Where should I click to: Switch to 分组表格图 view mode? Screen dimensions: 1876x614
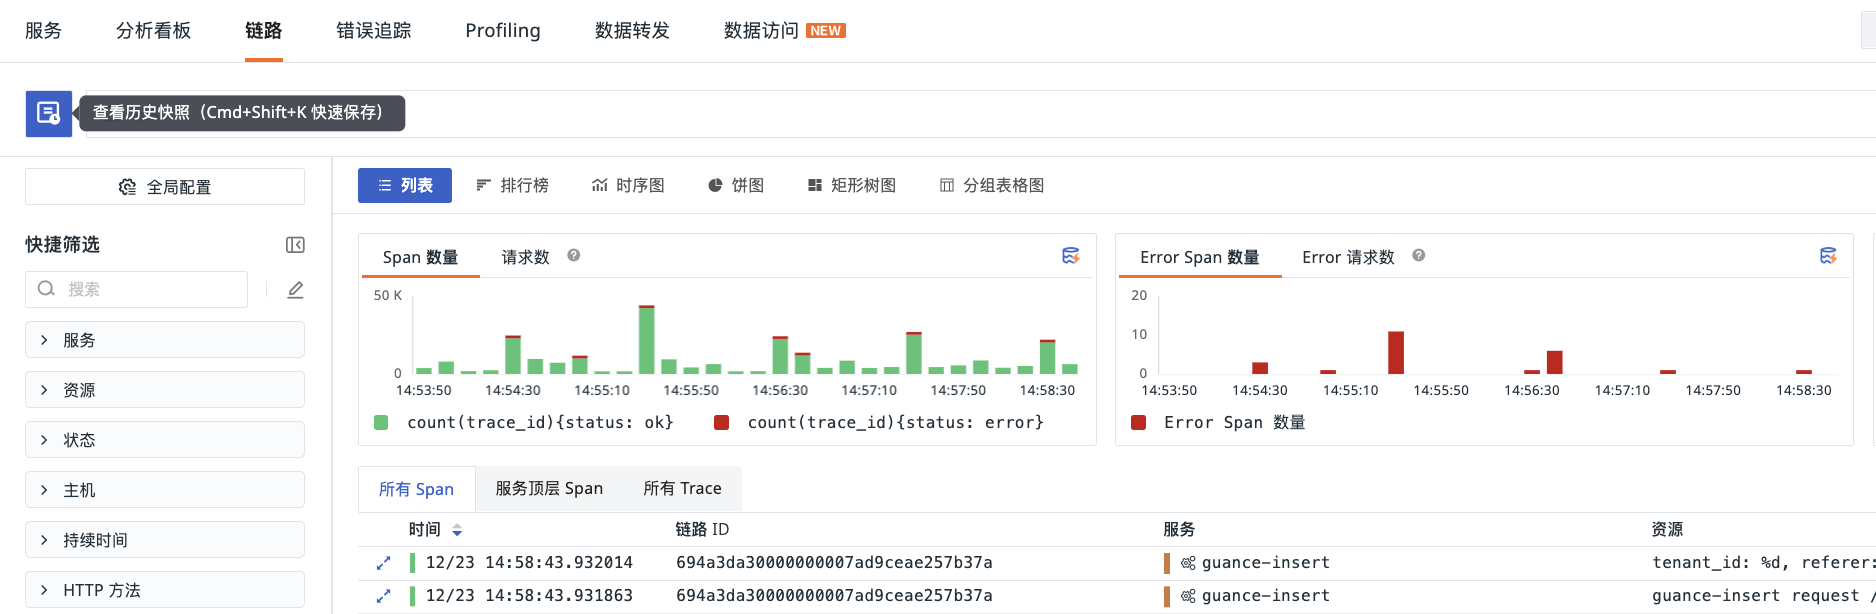click(x=992, y=185)
